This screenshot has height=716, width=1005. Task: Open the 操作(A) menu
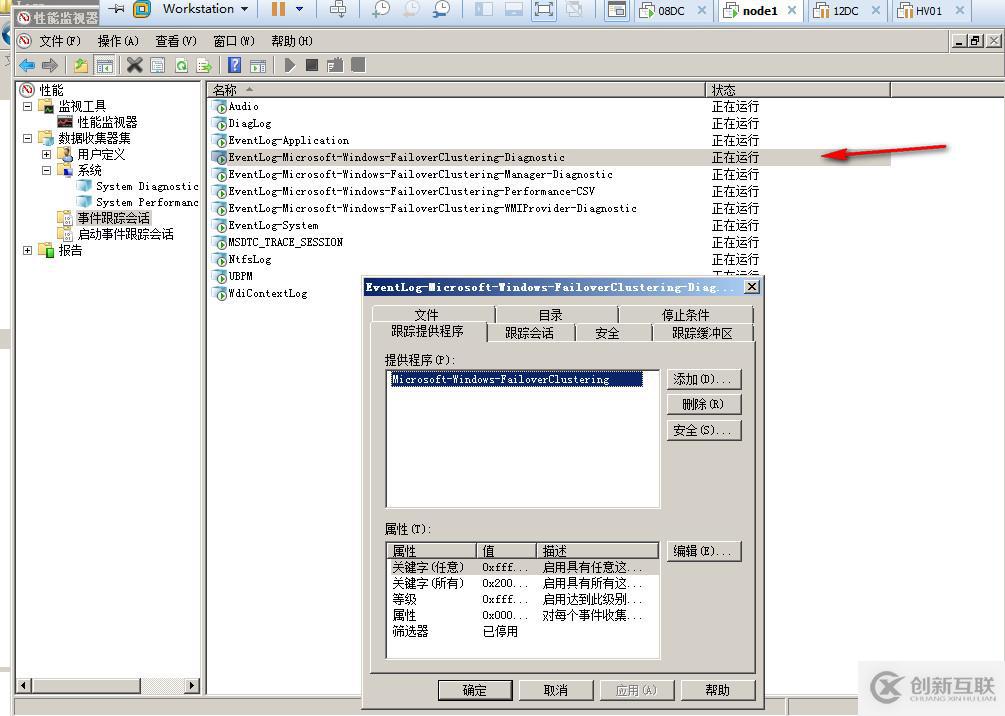[118, 41]
